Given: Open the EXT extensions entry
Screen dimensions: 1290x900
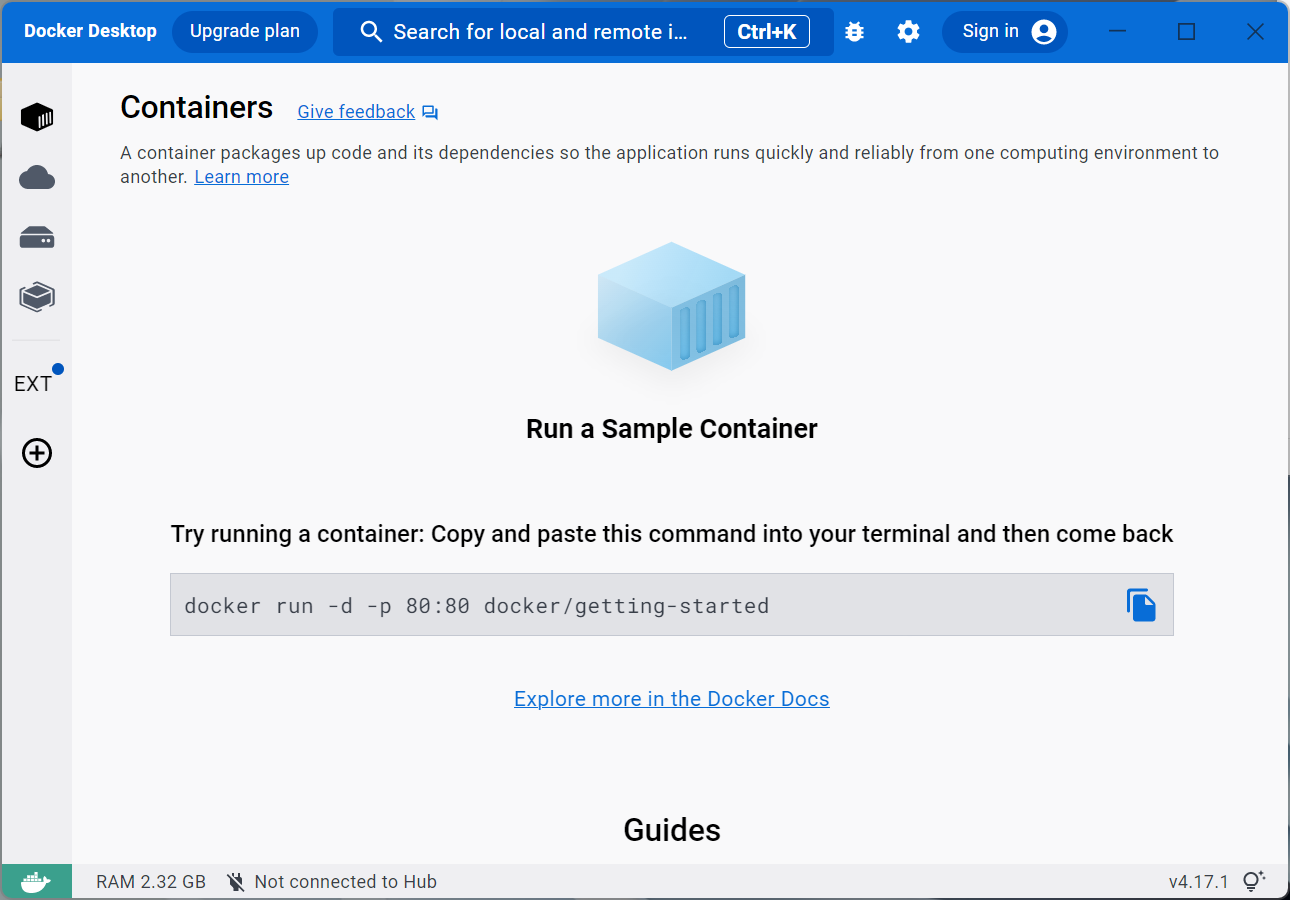Looking at the screenshot, I should [33, 384].
